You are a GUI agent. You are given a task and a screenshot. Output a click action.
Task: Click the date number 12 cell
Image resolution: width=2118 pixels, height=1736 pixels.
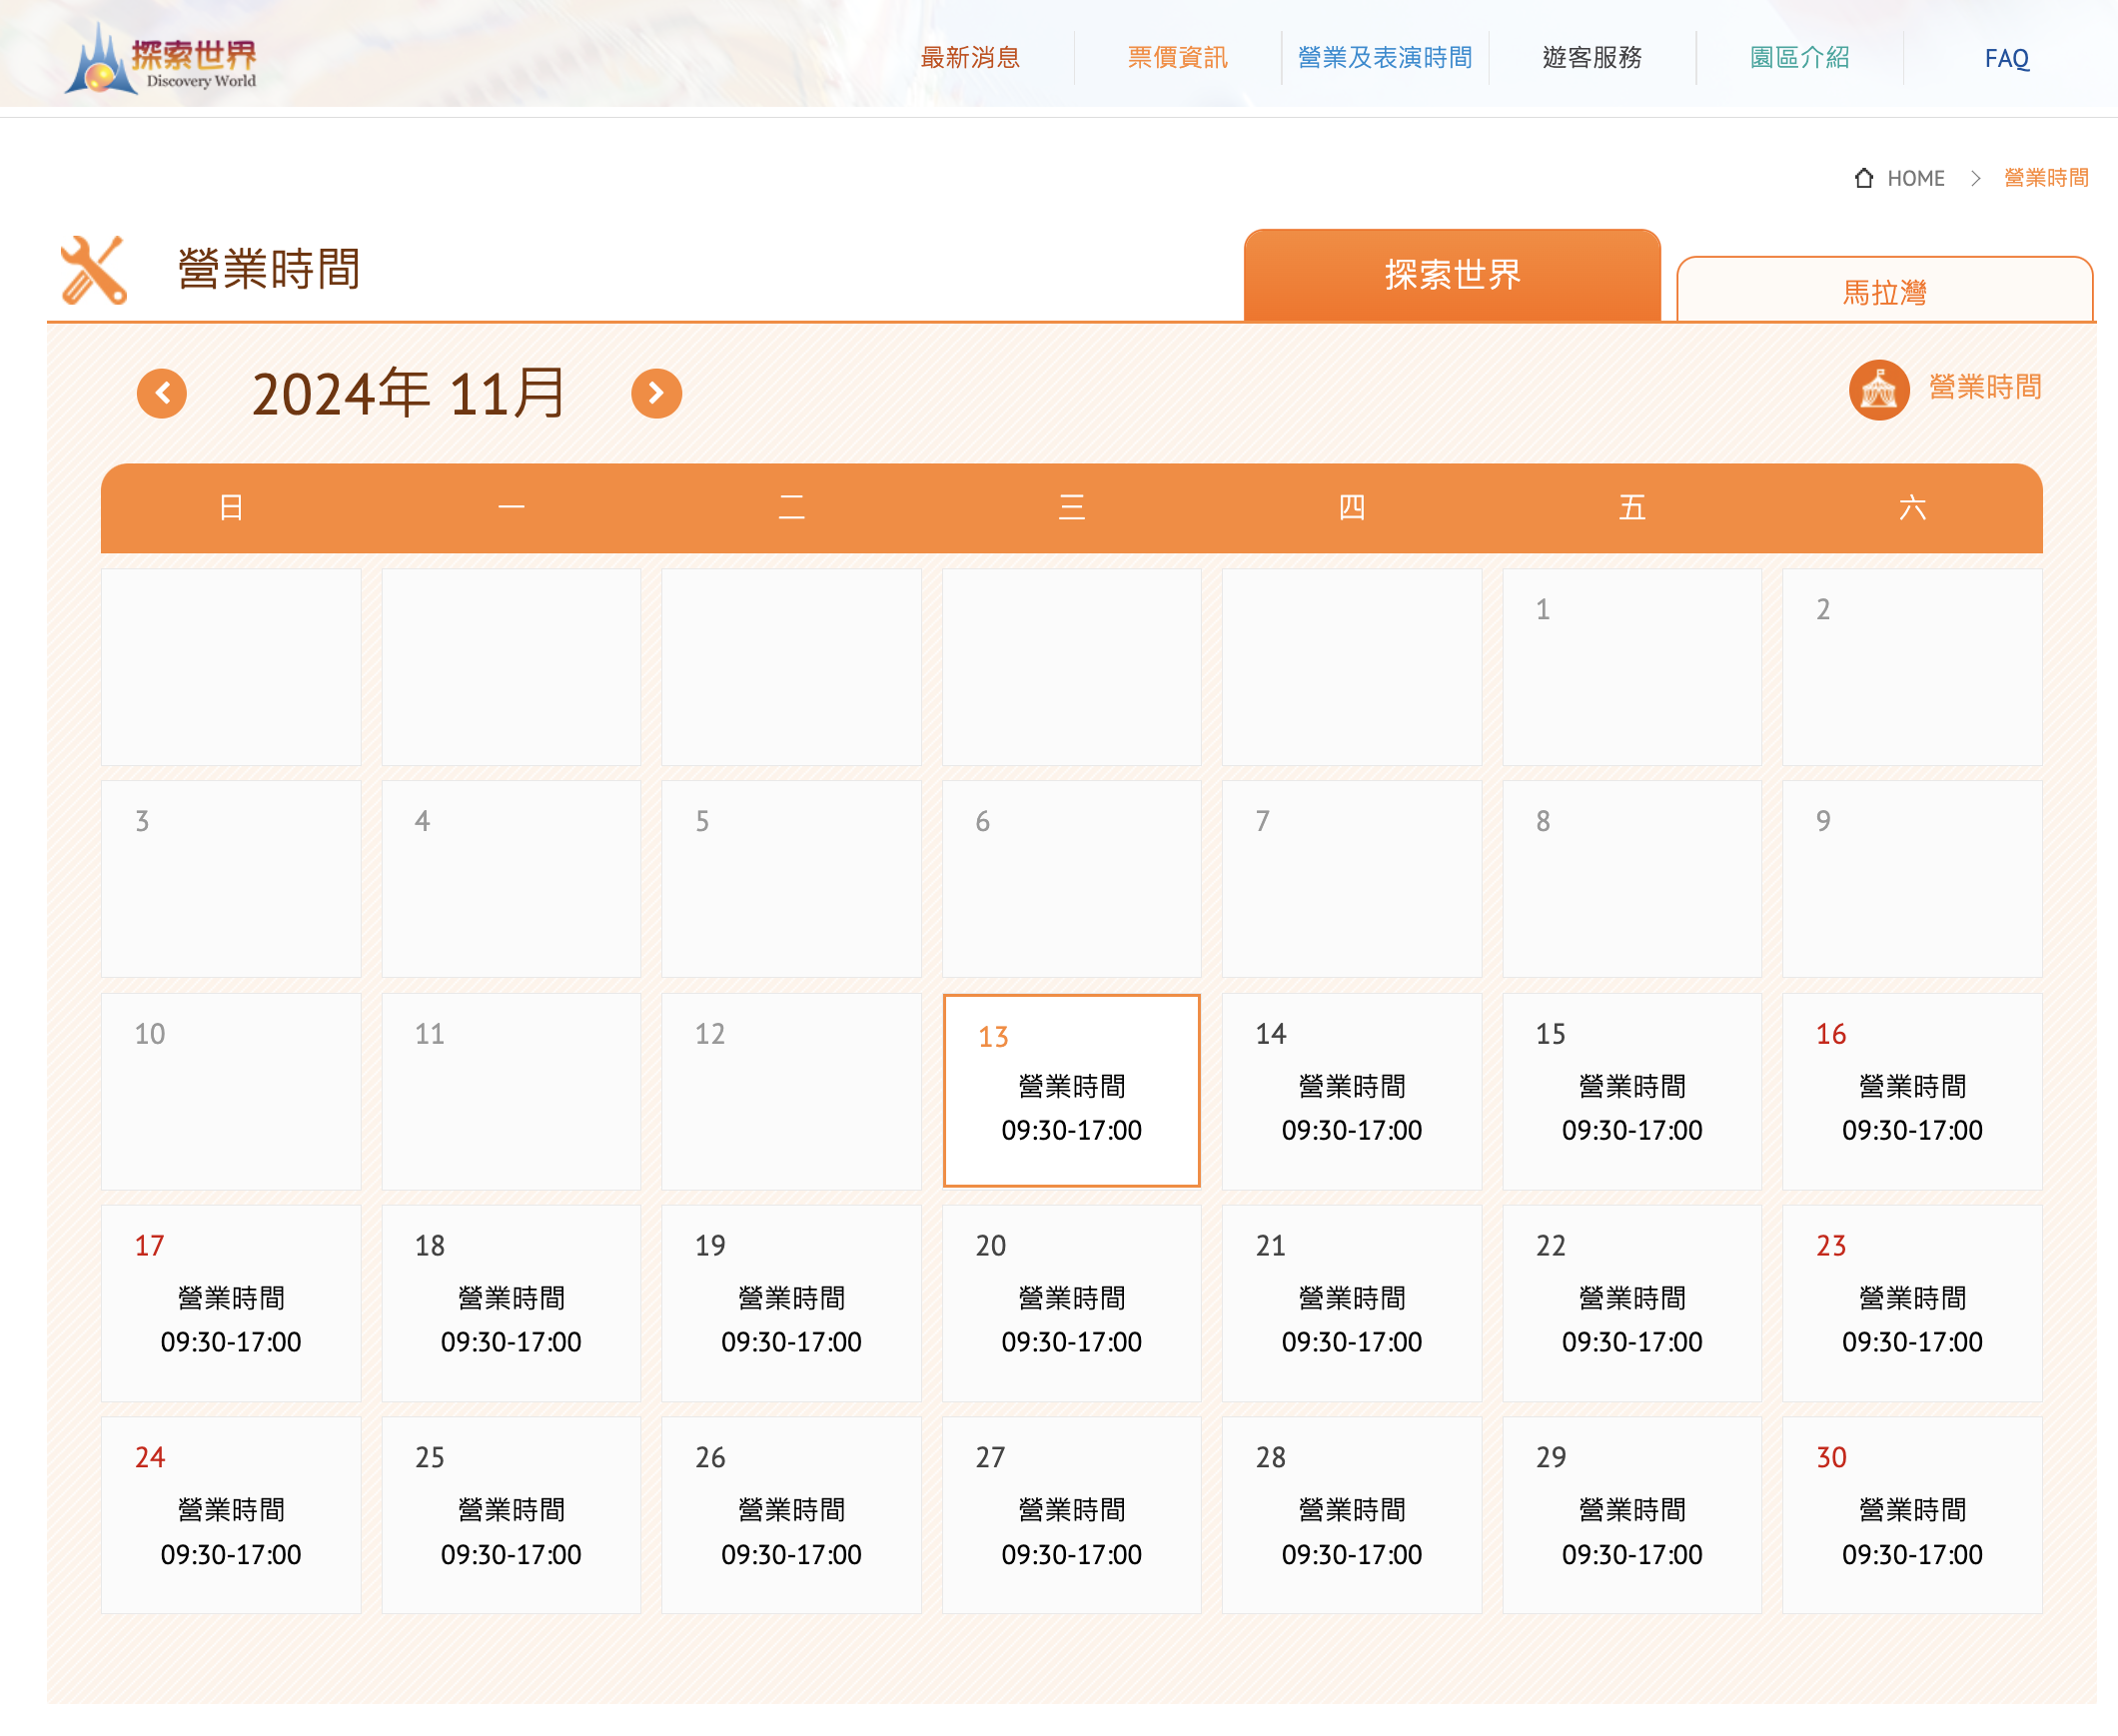[x=791, y=1090]
